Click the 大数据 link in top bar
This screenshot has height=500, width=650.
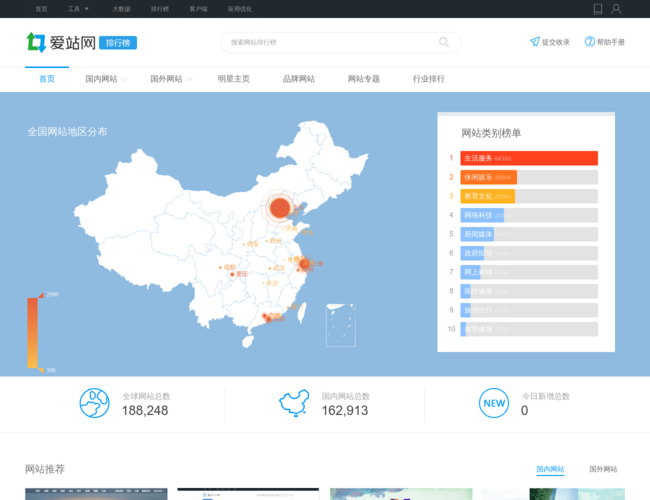(121, 9)
